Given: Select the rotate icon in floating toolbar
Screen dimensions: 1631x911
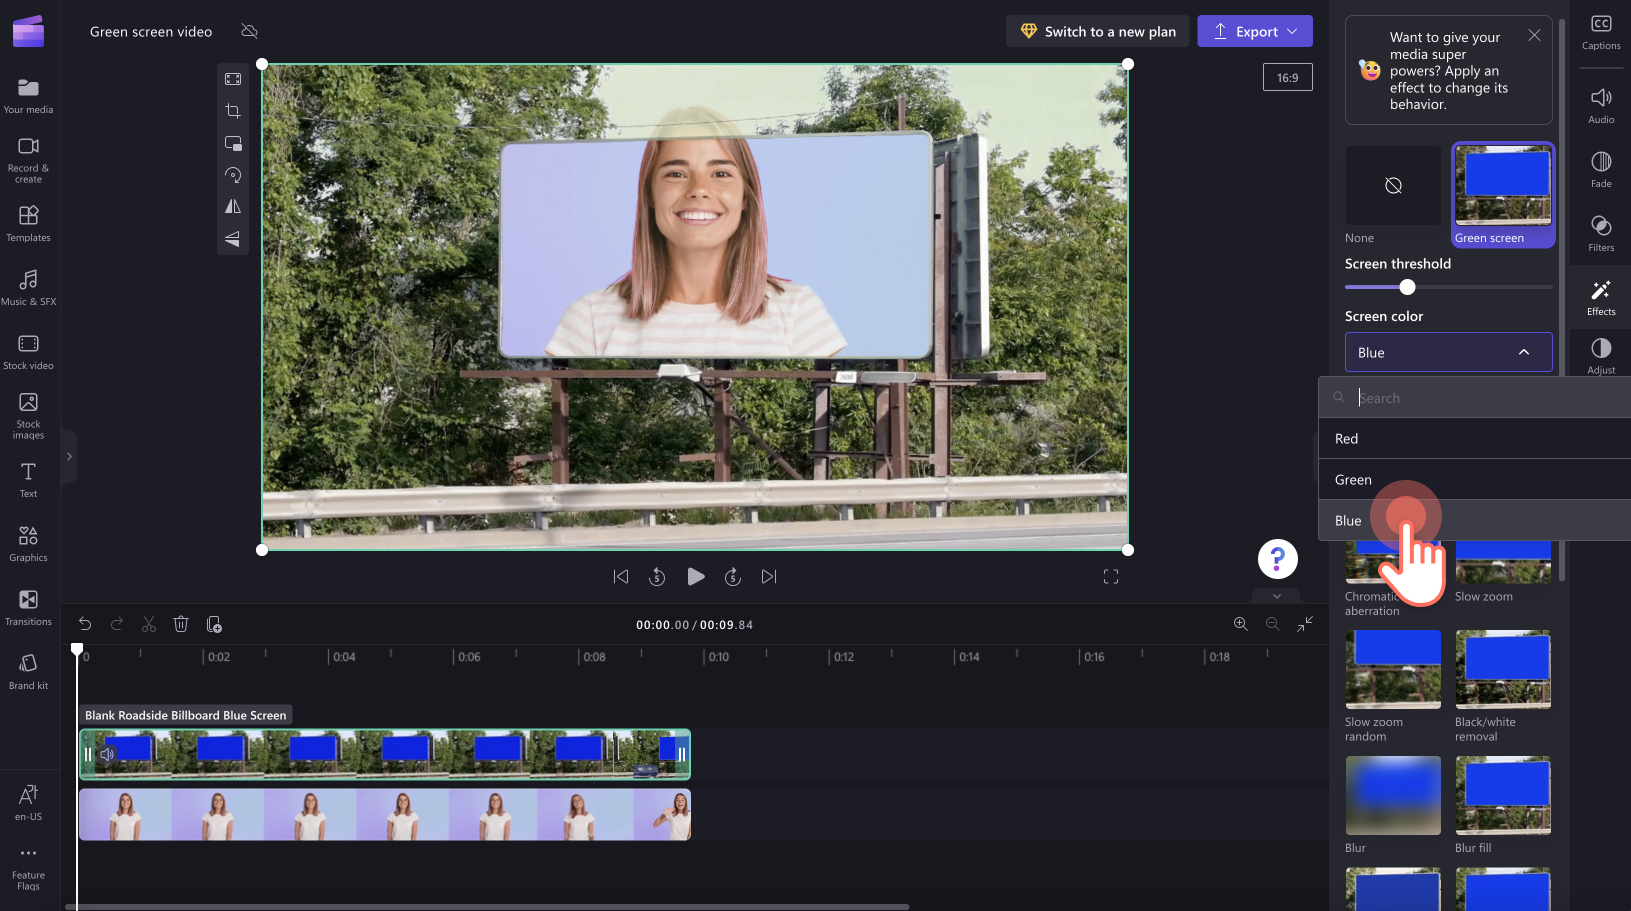Looking at the screenshot, I should [233, 175].
